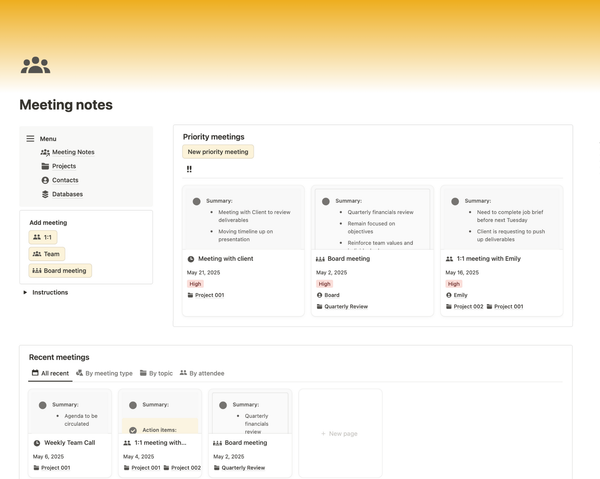Switch to the By meeting type tab
This screenshot has height=479, width=600.
[x=104, y=373]
